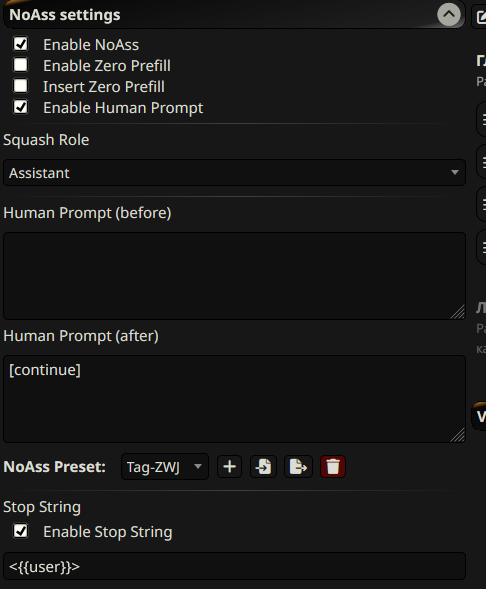Focus the Human Prompt (after) field containing [continue]
Screen dimensions: 486x589
234,399
